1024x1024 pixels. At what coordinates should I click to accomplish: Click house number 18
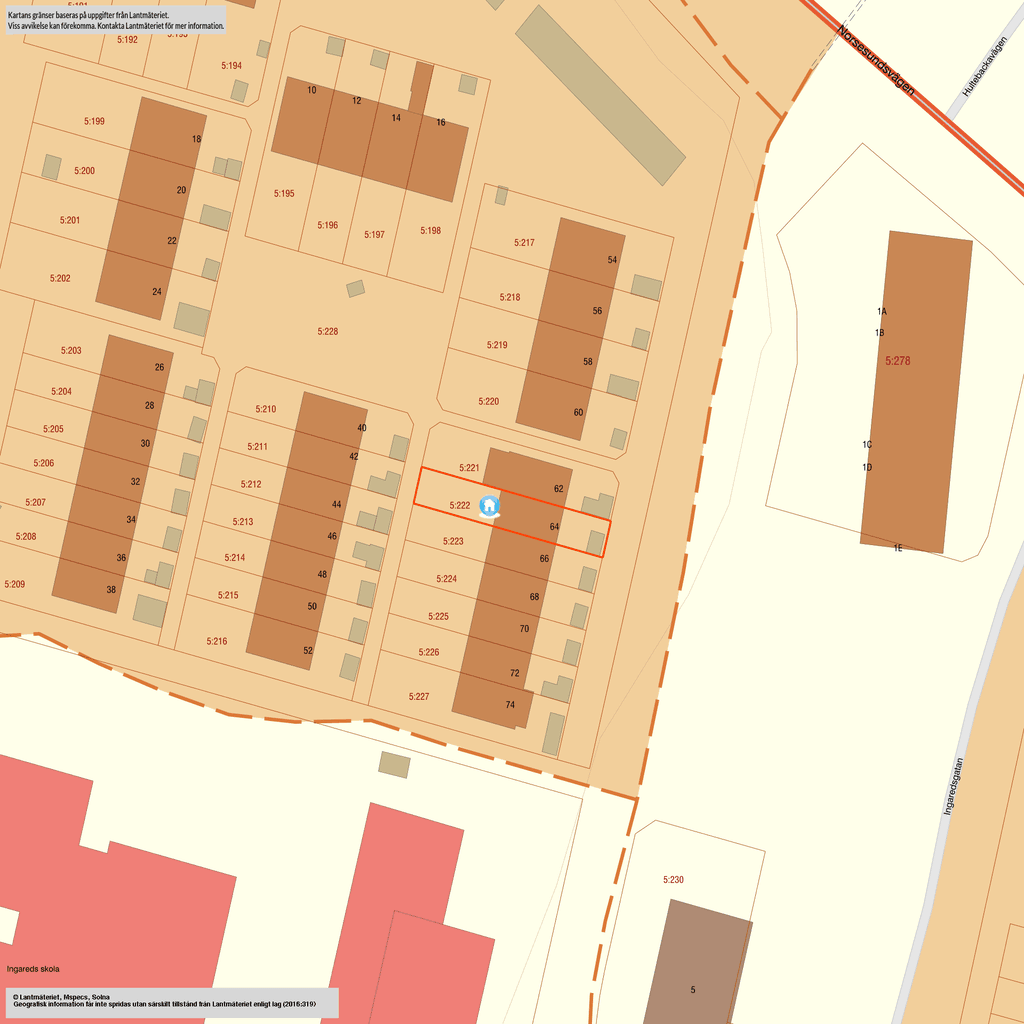click(x=197, y=138)
